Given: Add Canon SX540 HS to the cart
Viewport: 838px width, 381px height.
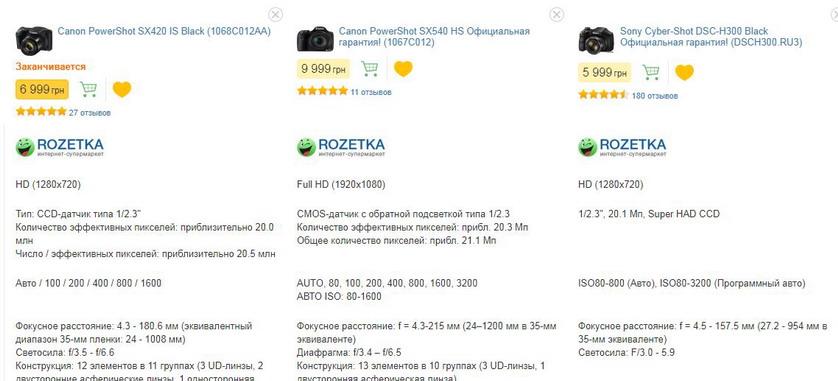Looking at the screenshot, I should point(369,68).
